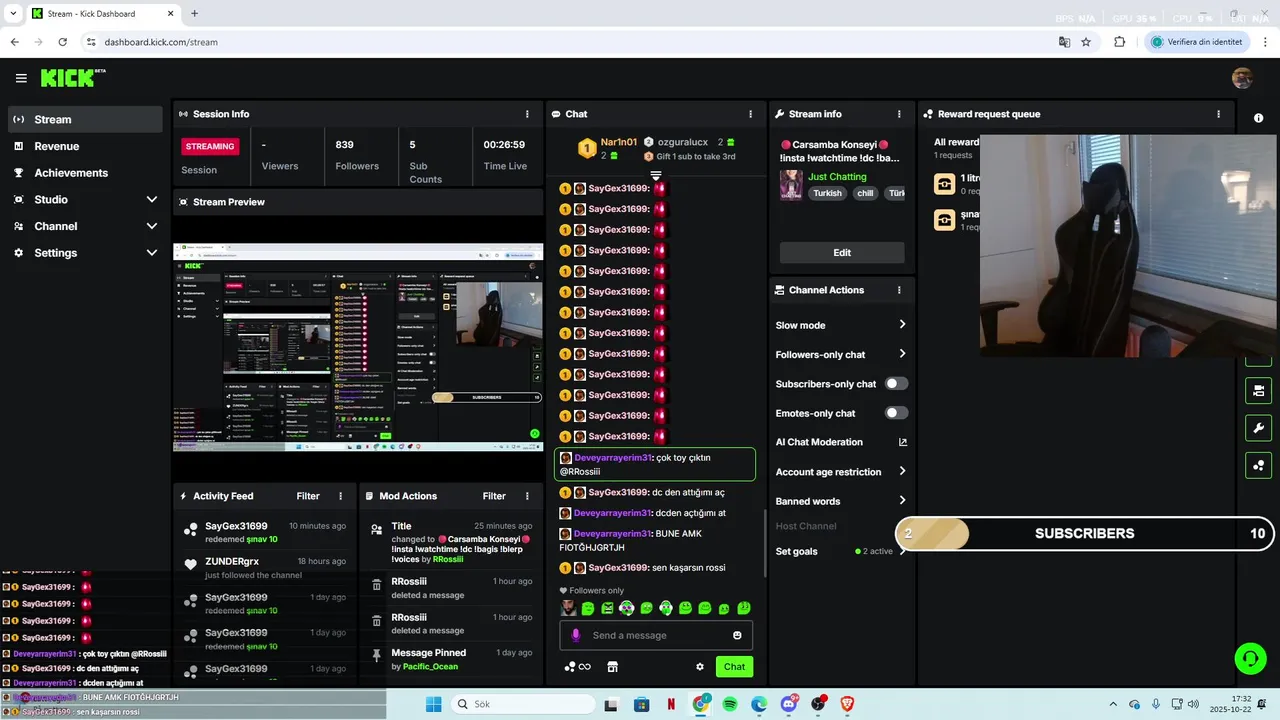Screen dimensions: 1280x720
Task: Open the Activity Feed options menu
Action: tap(341, 496)
